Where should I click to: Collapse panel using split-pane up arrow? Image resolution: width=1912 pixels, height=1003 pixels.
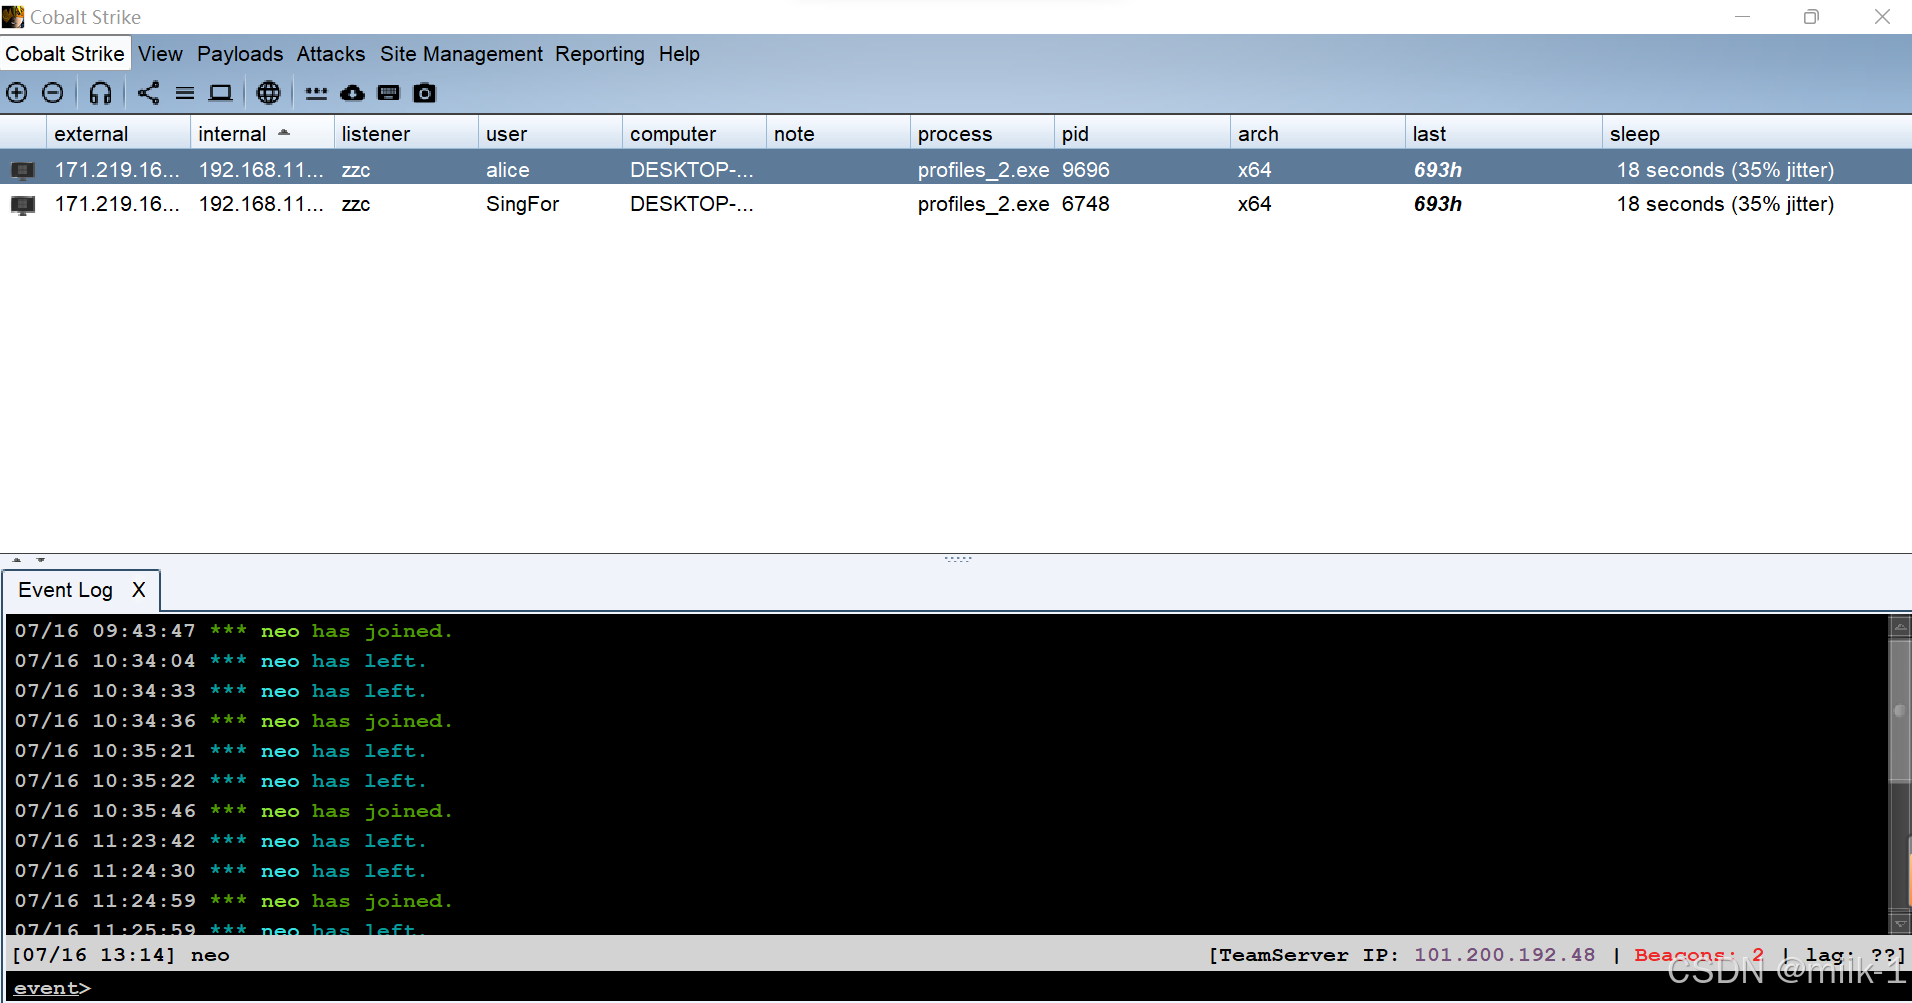coord(17,560)
